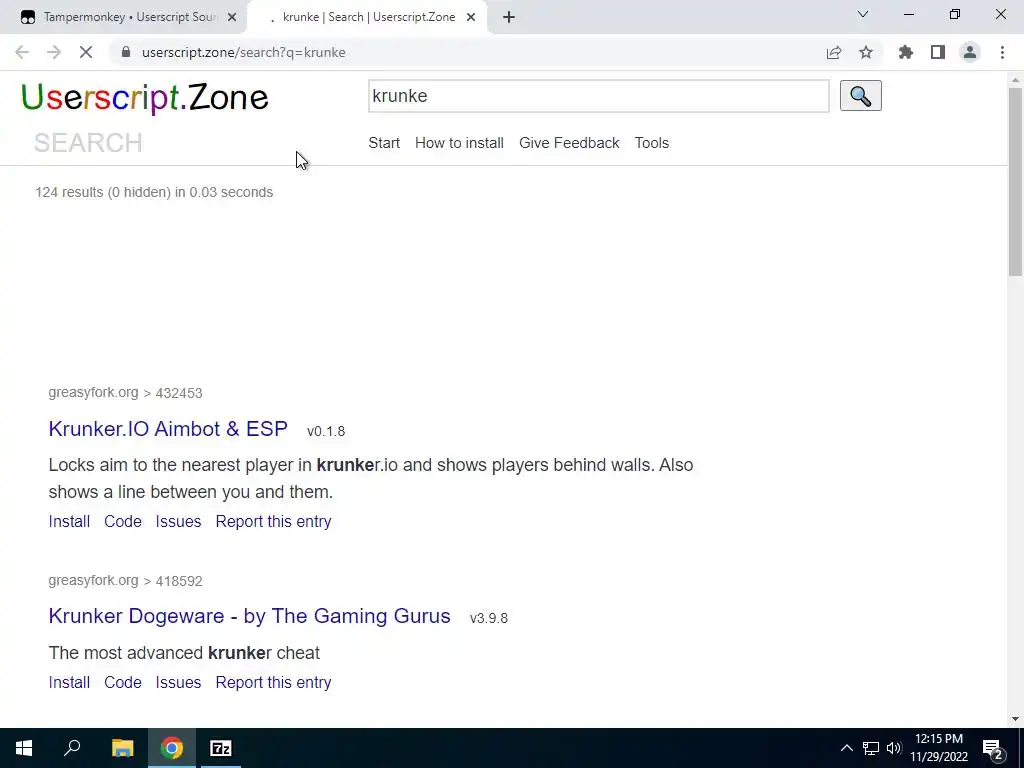Image resolution: width=1024 pixels, height=768 pixels.
Task: Open How to install page
Action: click(459, 143)
